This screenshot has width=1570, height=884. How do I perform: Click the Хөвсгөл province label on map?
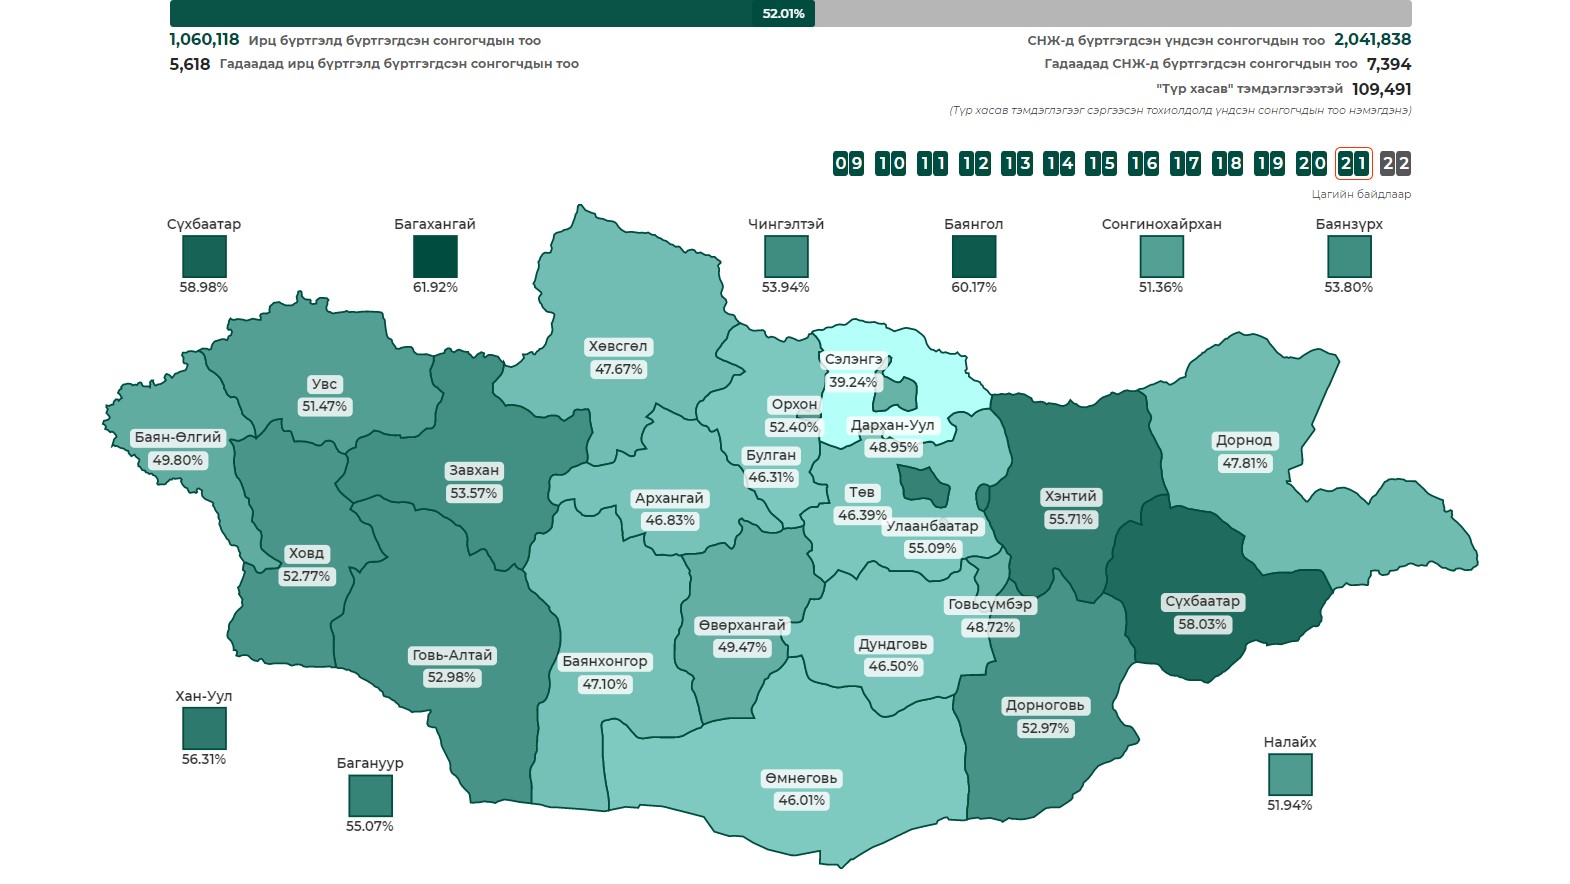(618, 347)
